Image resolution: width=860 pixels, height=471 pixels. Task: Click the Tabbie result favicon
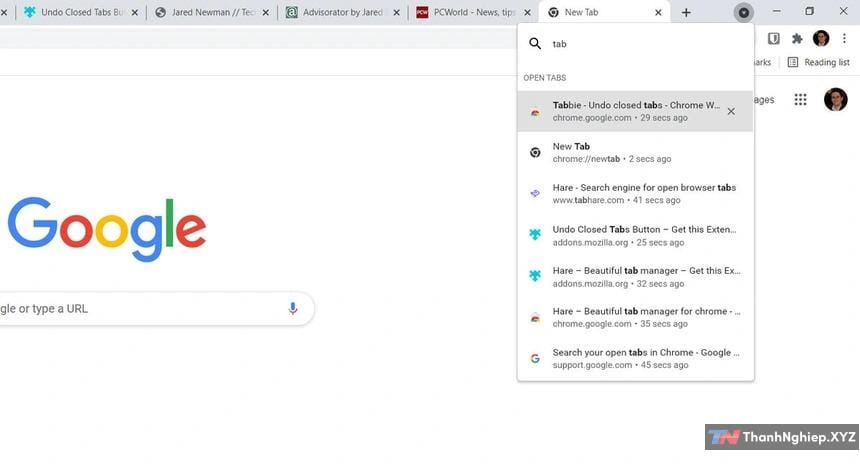[535, 112]
